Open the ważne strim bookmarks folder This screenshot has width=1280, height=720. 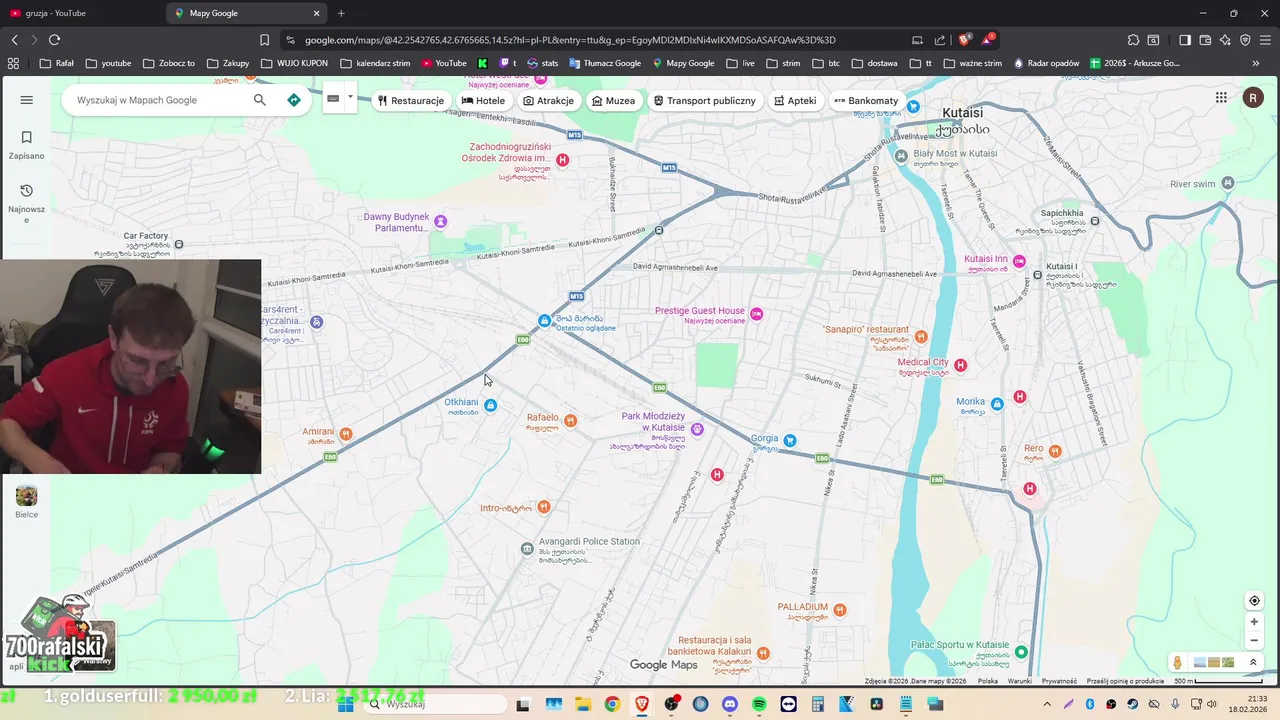[973, 63]
